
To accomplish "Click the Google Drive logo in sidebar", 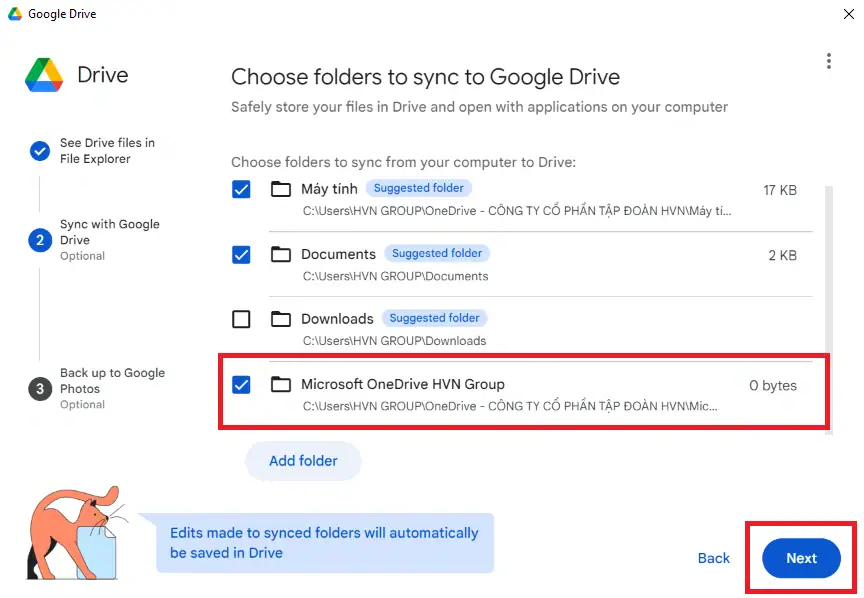I will (x=46, y=75).
